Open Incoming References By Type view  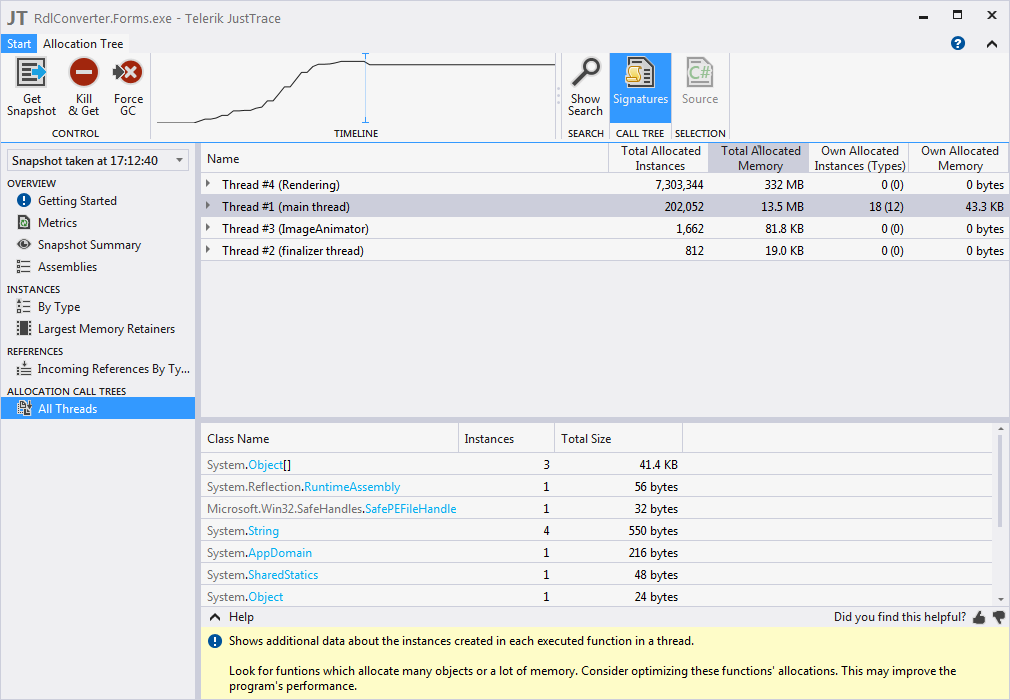point(103,369)
